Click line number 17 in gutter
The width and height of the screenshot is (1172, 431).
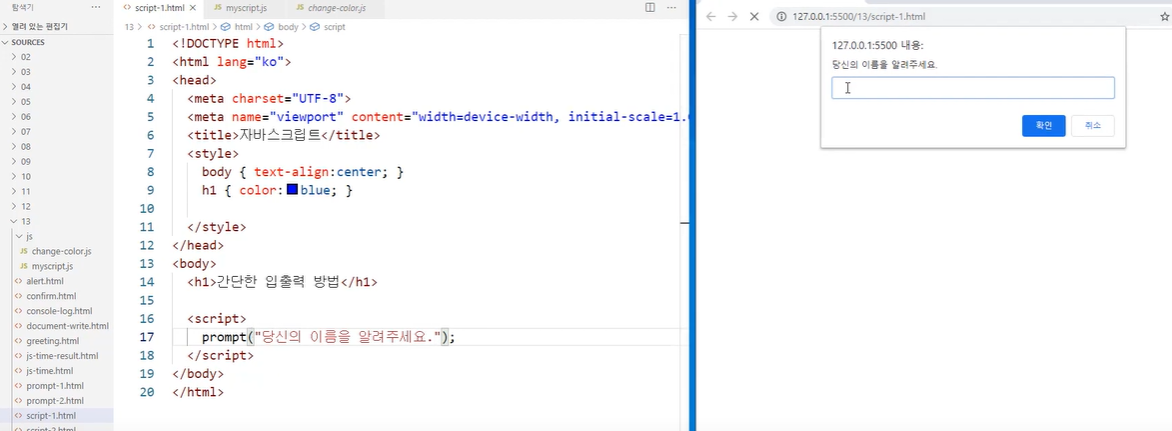tap(146, 337)
